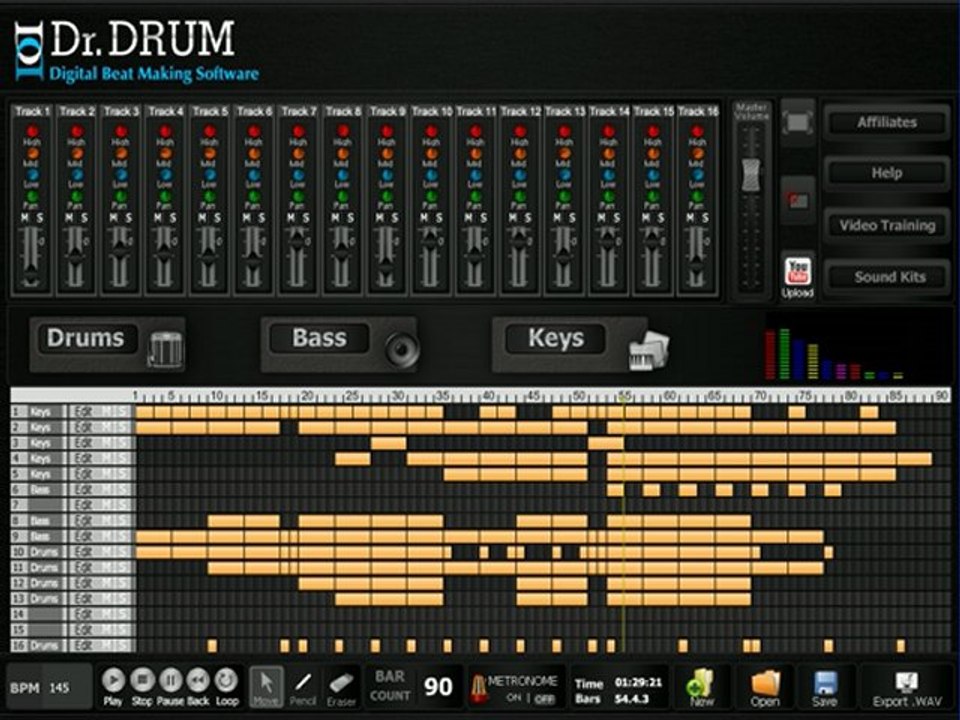This screenshot has width=960, height=720.
Task: Select row 6 Bass track label
Action: click(x=39, y=489)
